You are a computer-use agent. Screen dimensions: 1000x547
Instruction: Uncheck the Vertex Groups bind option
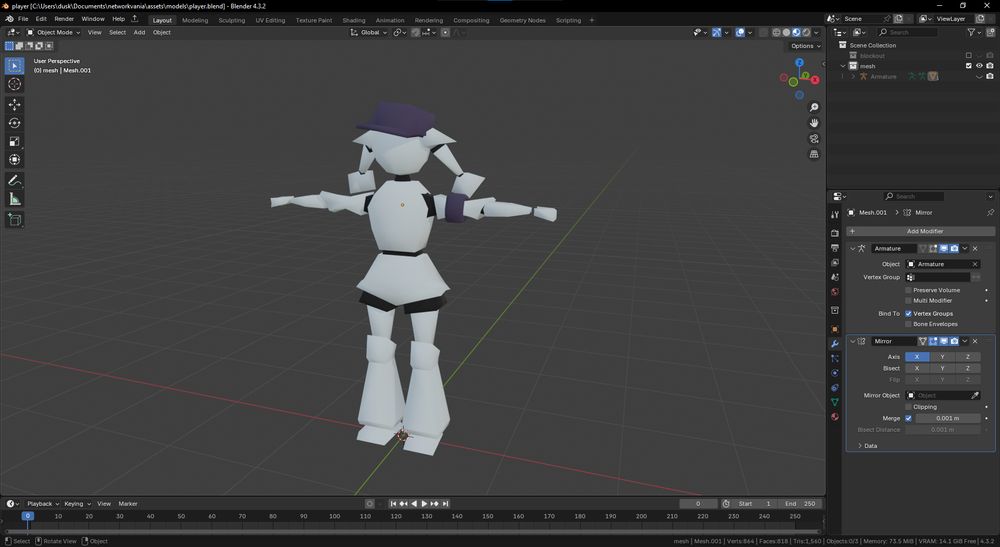point(908,313)
